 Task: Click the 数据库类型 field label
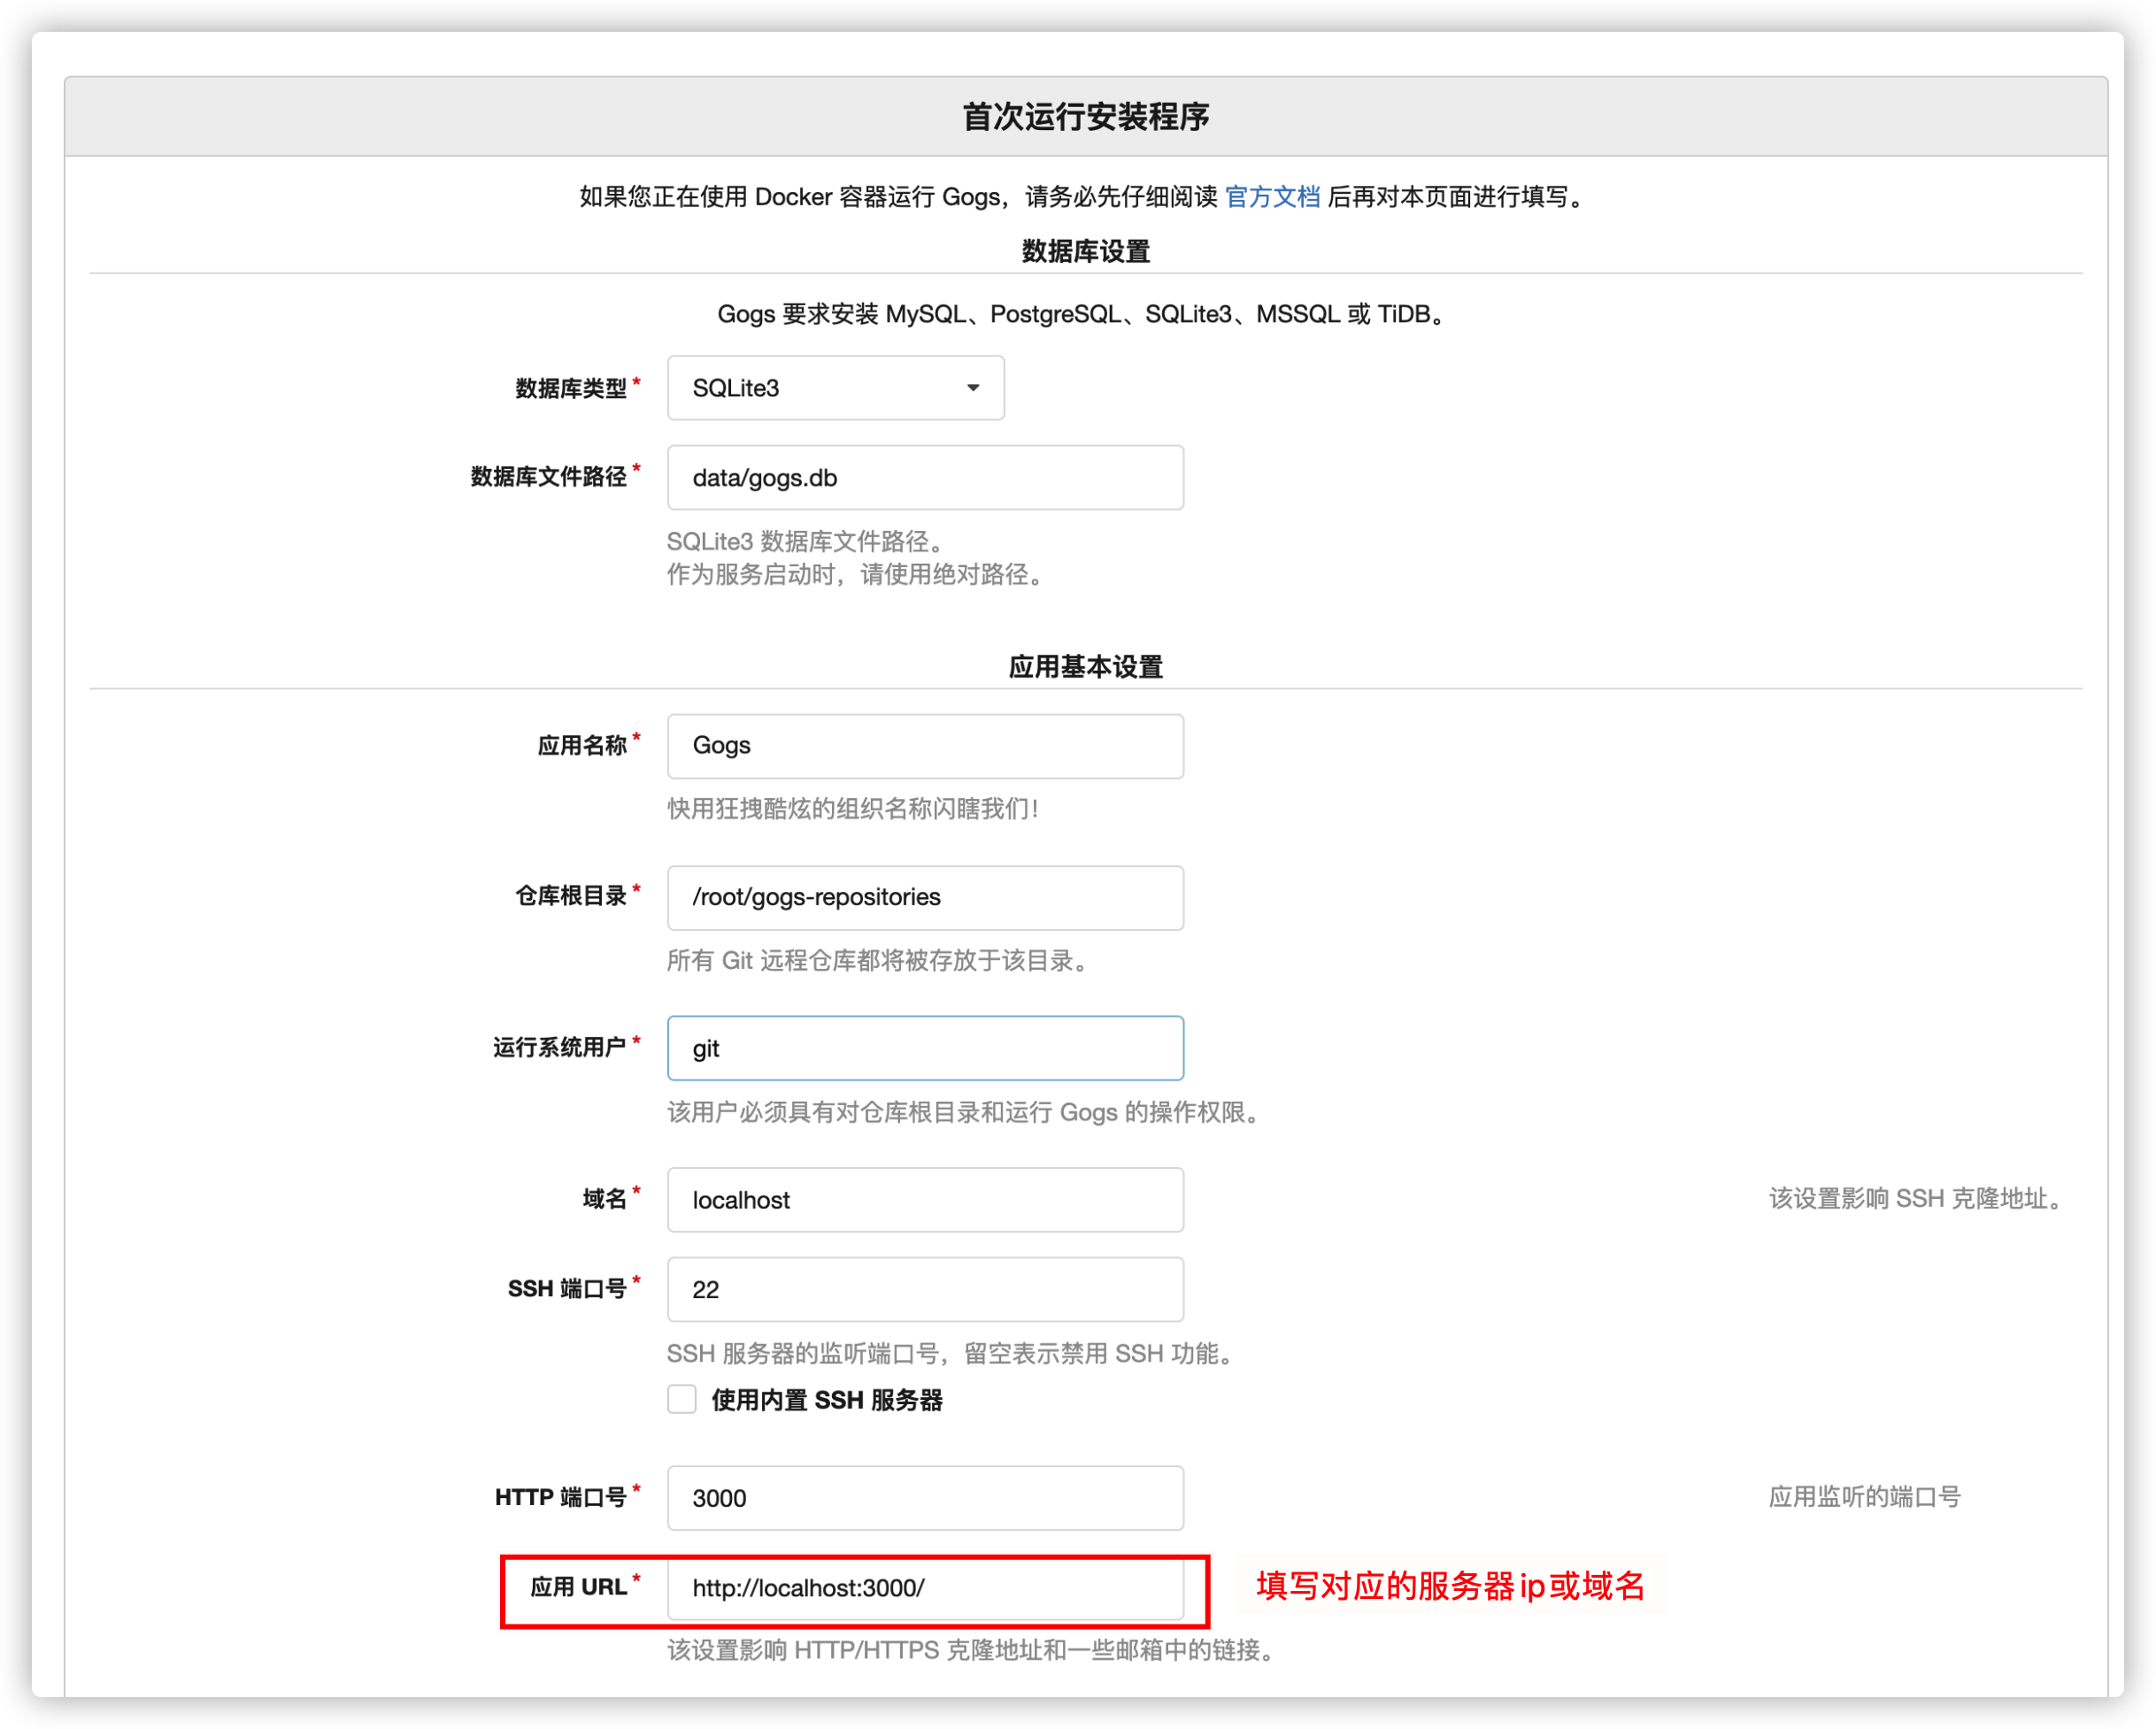570,389
